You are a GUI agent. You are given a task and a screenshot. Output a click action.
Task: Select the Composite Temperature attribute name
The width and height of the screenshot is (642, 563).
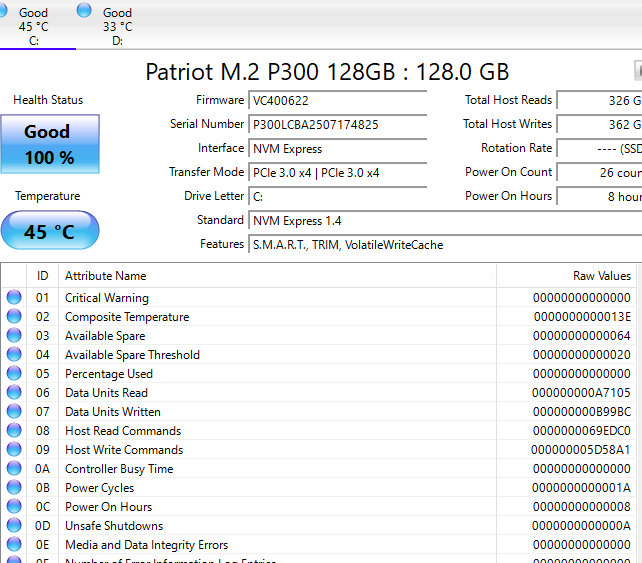point(127,317)
